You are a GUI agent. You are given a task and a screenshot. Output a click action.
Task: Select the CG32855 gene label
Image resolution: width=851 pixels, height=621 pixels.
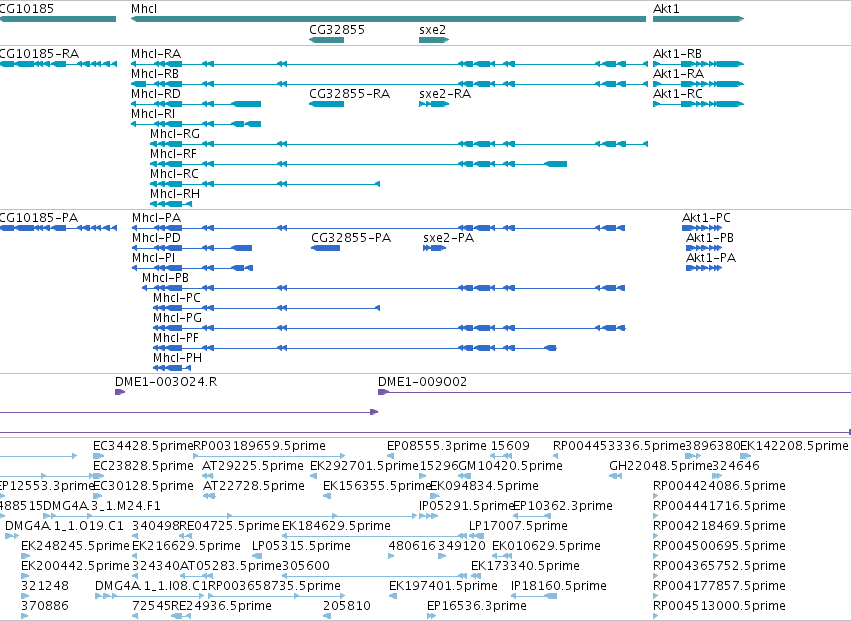[x=336, y=29]
